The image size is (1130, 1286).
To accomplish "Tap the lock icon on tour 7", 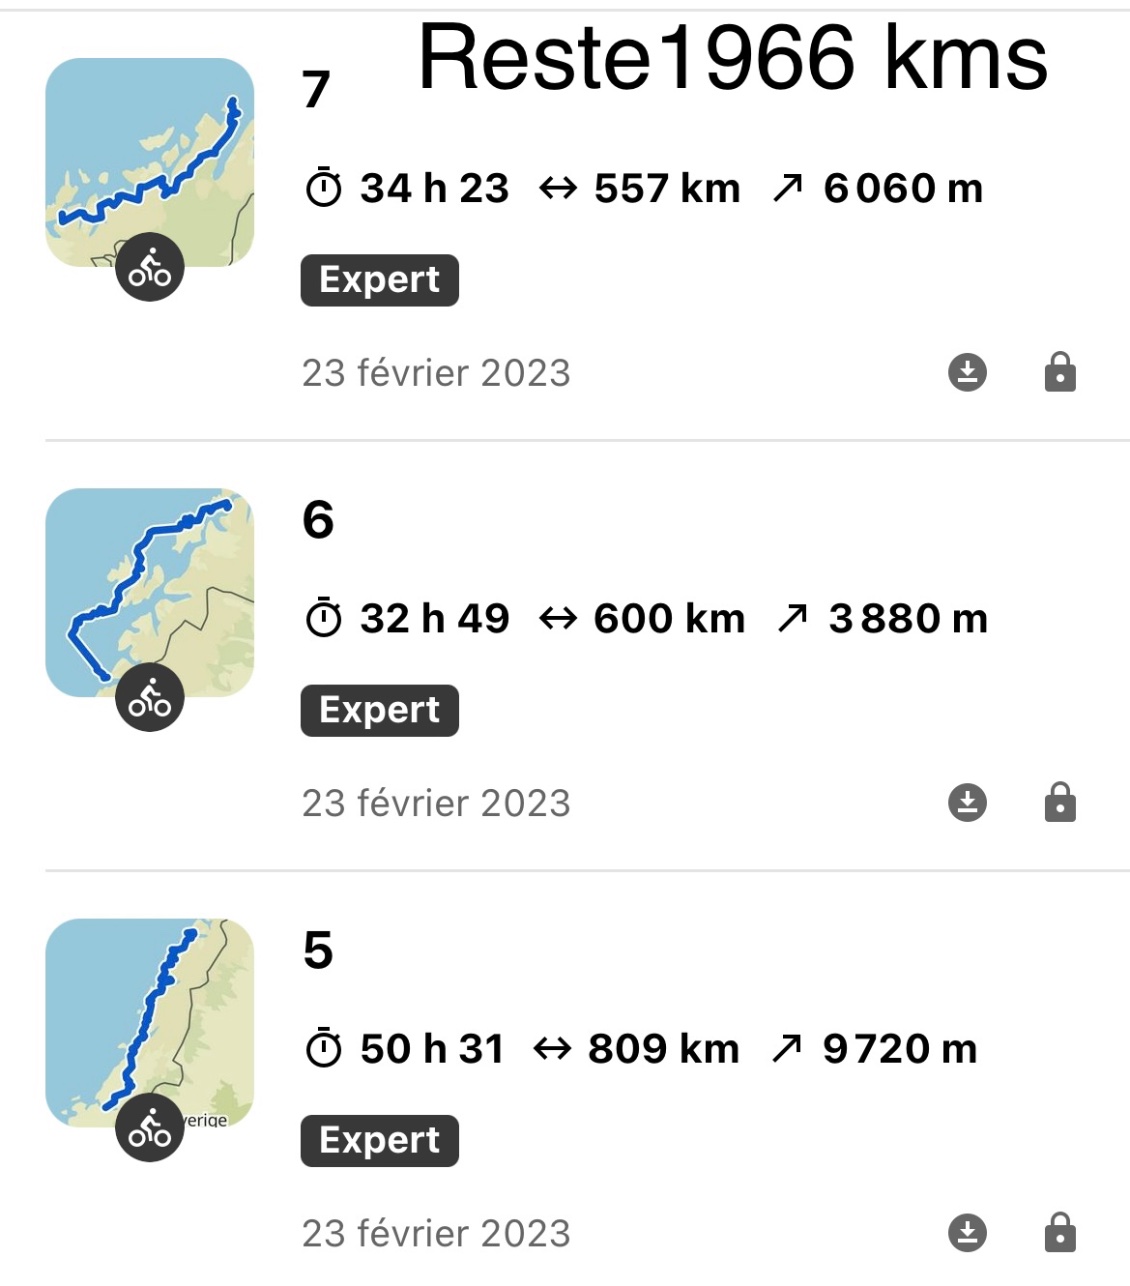I will [x=1060, y=372].
